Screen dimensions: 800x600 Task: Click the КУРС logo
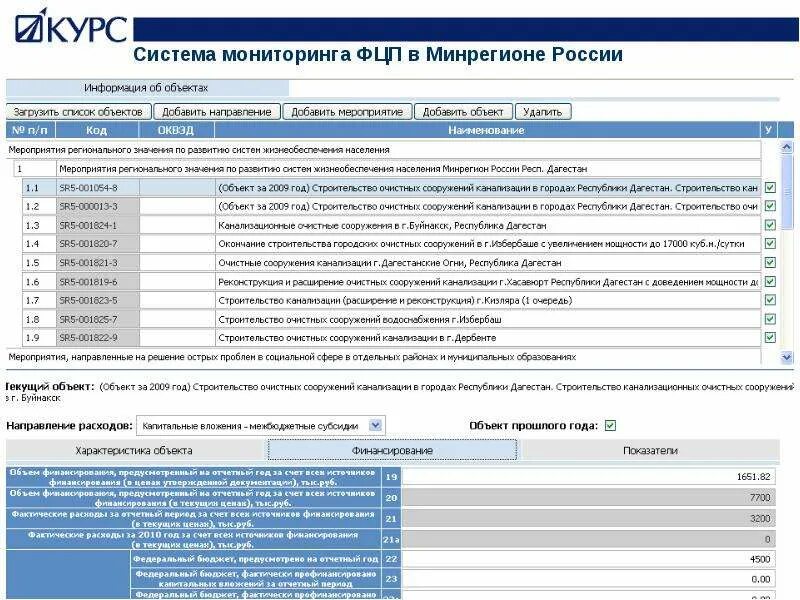[x=70, y=28]
